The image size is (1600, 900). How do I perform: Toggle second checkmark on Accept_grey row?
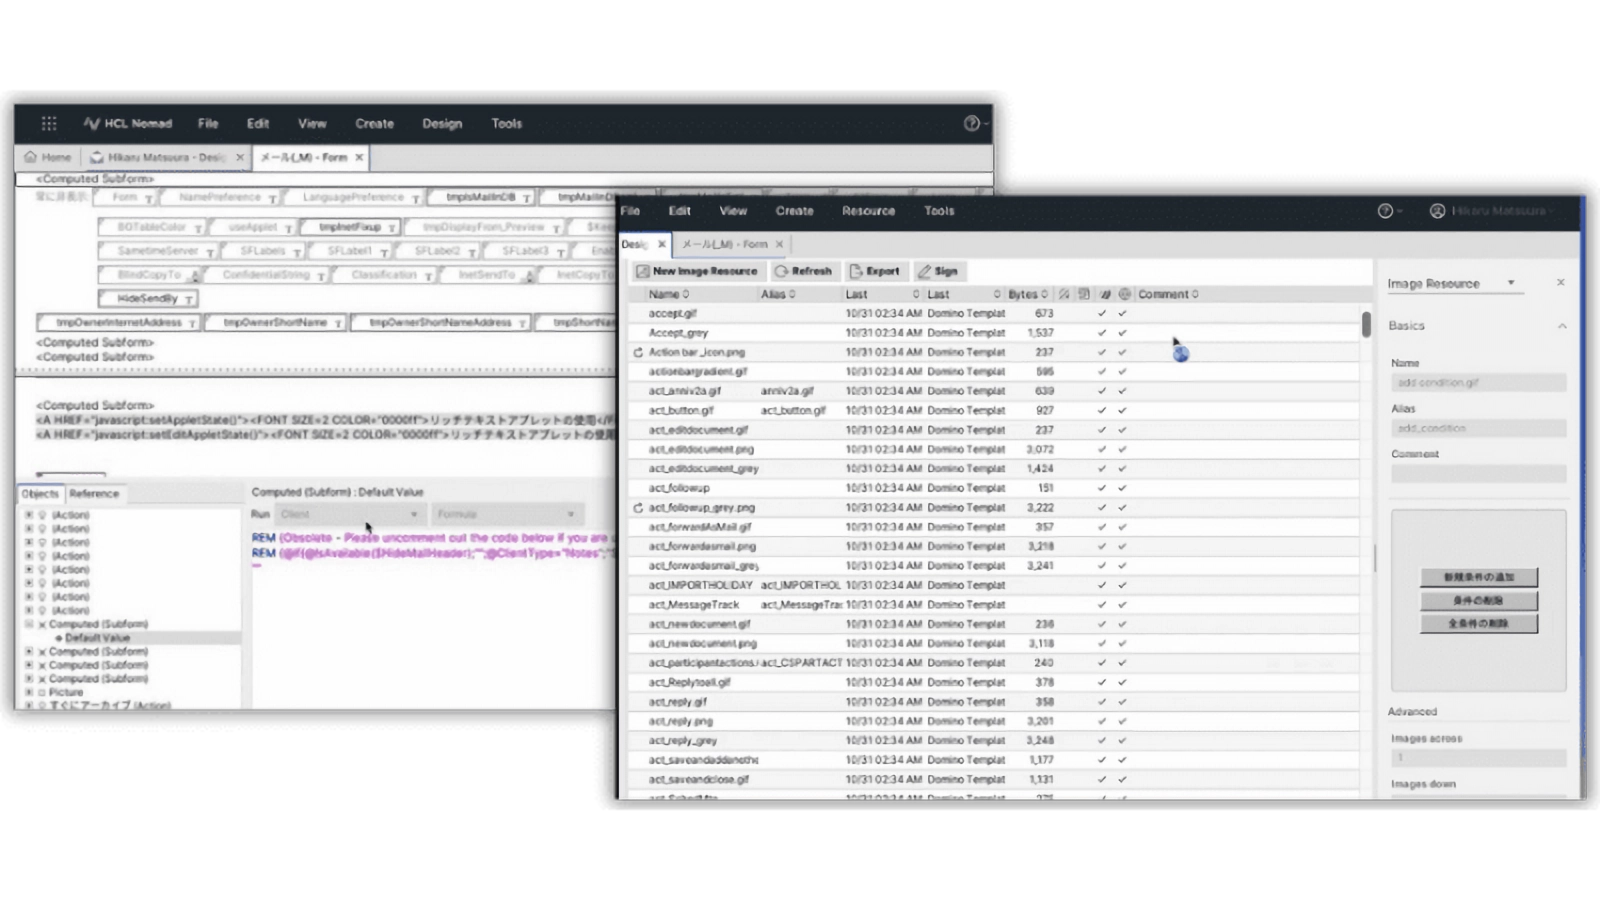click(x=1122, y=333)
